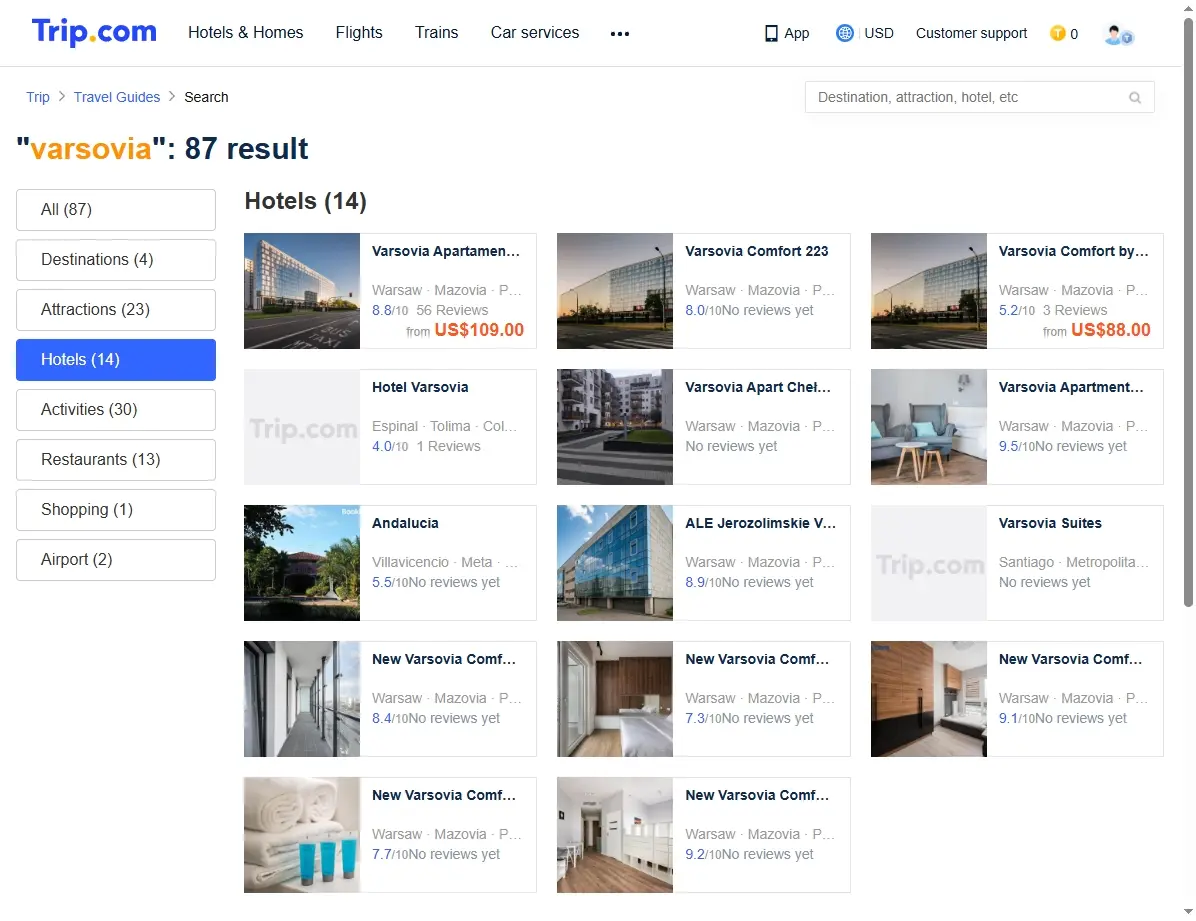
Task: Select the All (87) filter
Action: tap(116, 209)
